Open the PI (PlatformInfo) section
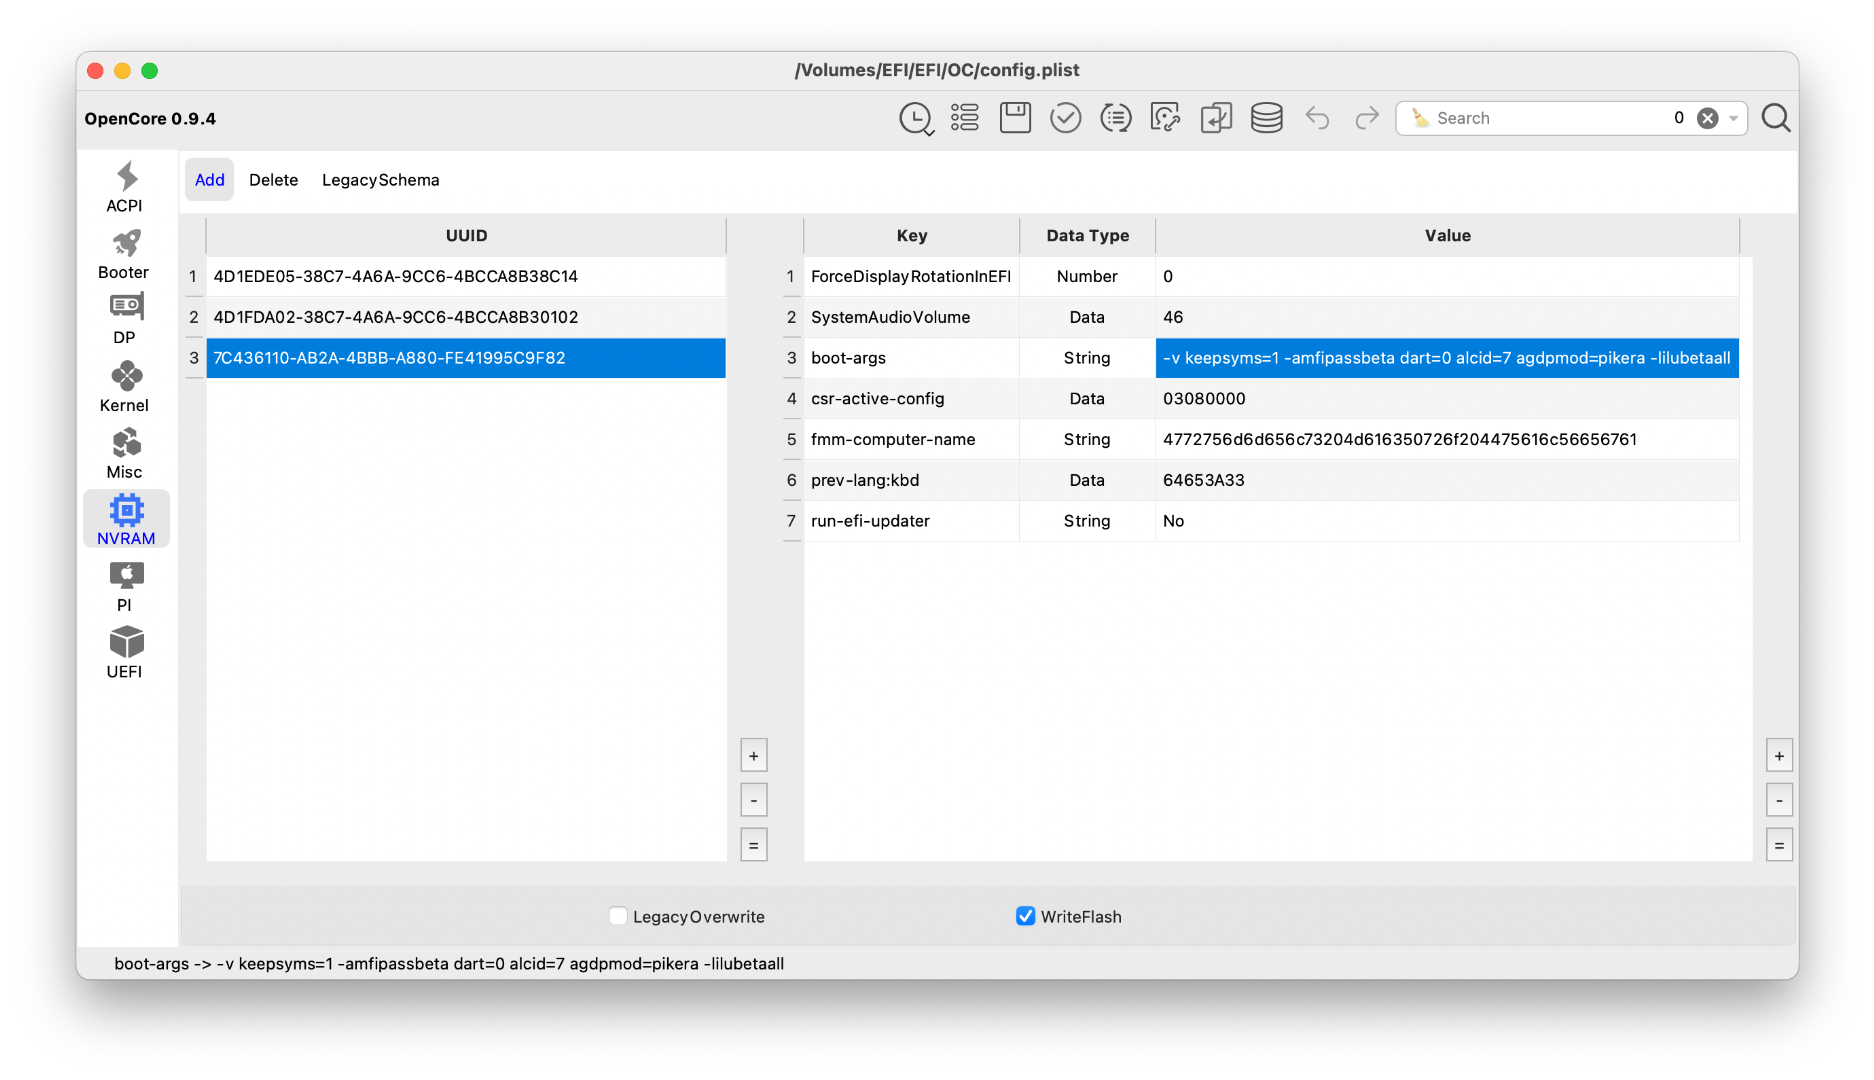The height and width of the screenshot is (1080, 1874). (125, 587)
